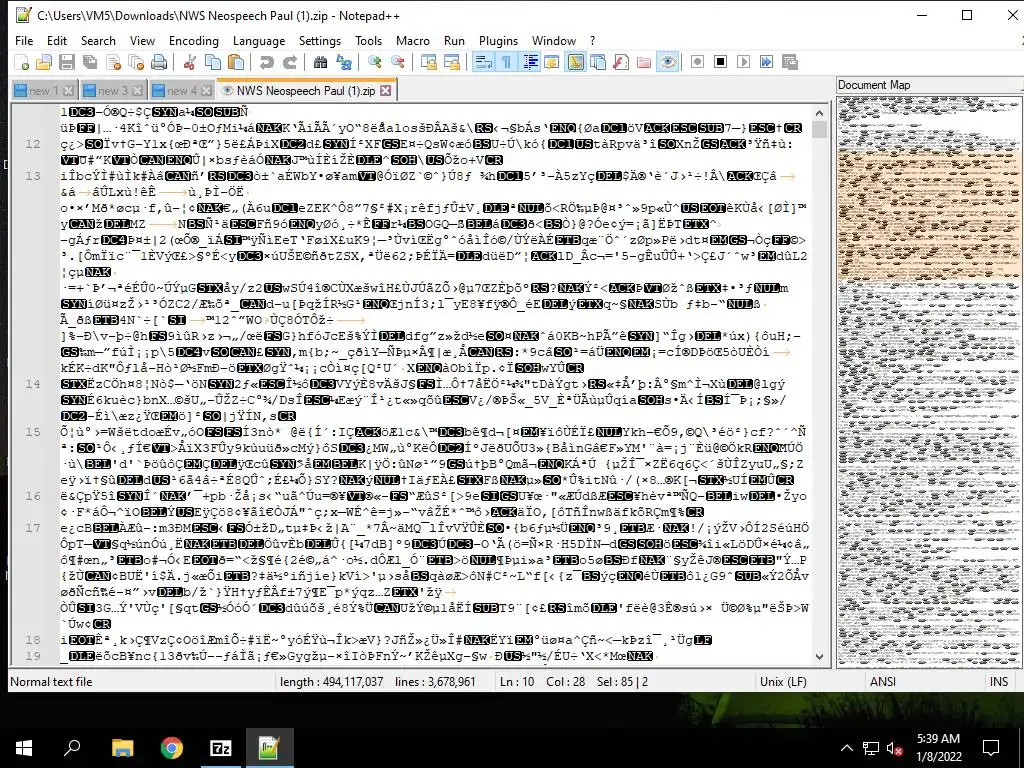The image size is (1024, 768).
Task: Toggle the Document Map button
Action: tap(575, 62)
